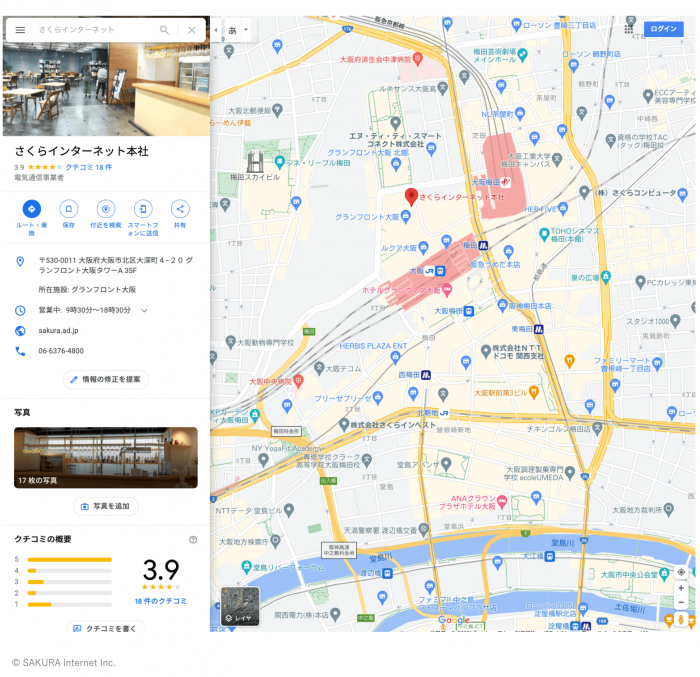Click the 情報の修正を提案 button

106,379
